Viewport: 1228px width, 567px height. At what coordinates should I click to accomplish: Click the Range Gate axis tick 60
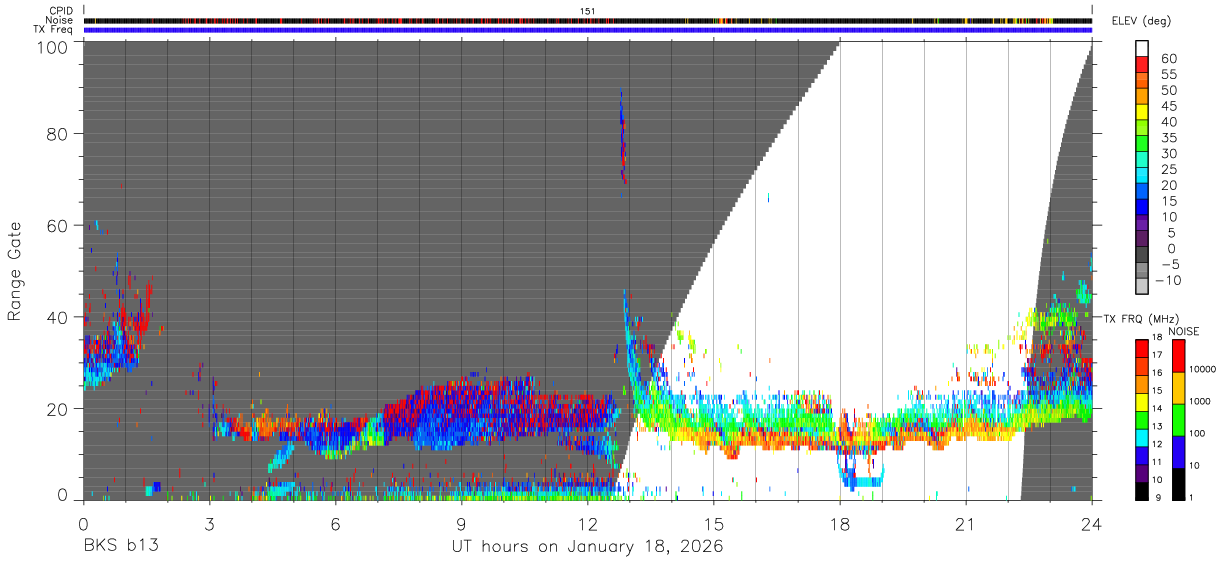tap(58, 226)
